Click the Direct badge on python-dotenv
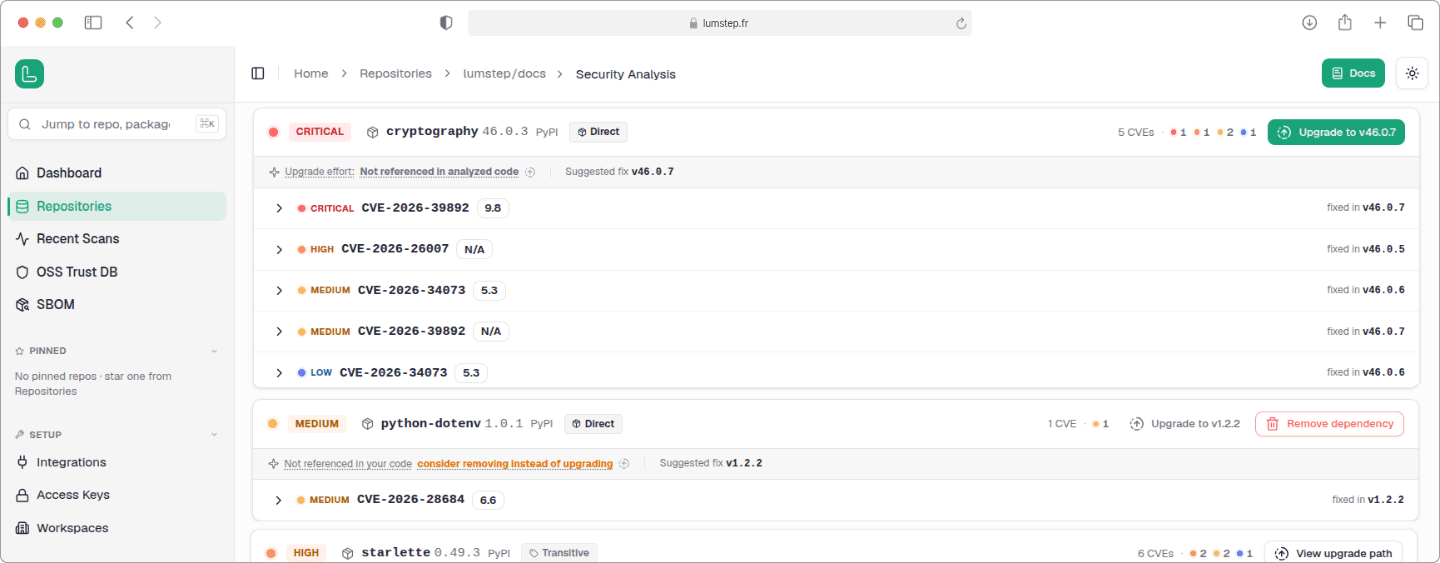This screenshot has width=1440, height=563. (x=593, y=424)
